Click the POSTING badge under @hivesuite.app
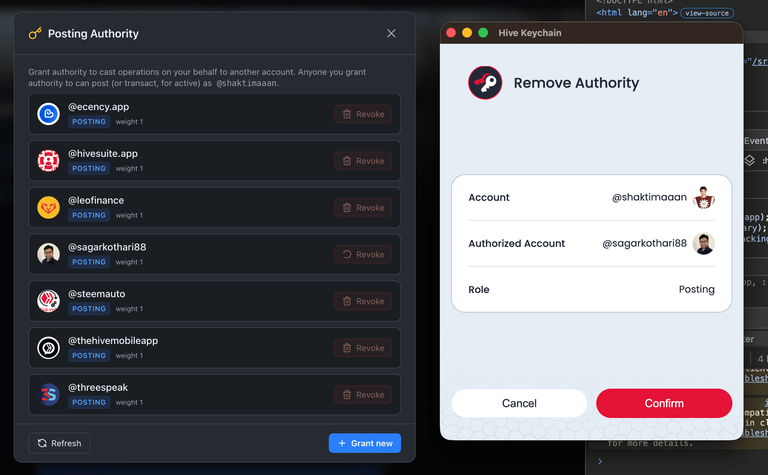Screen dimensions: 768x475 click(89, 168)
